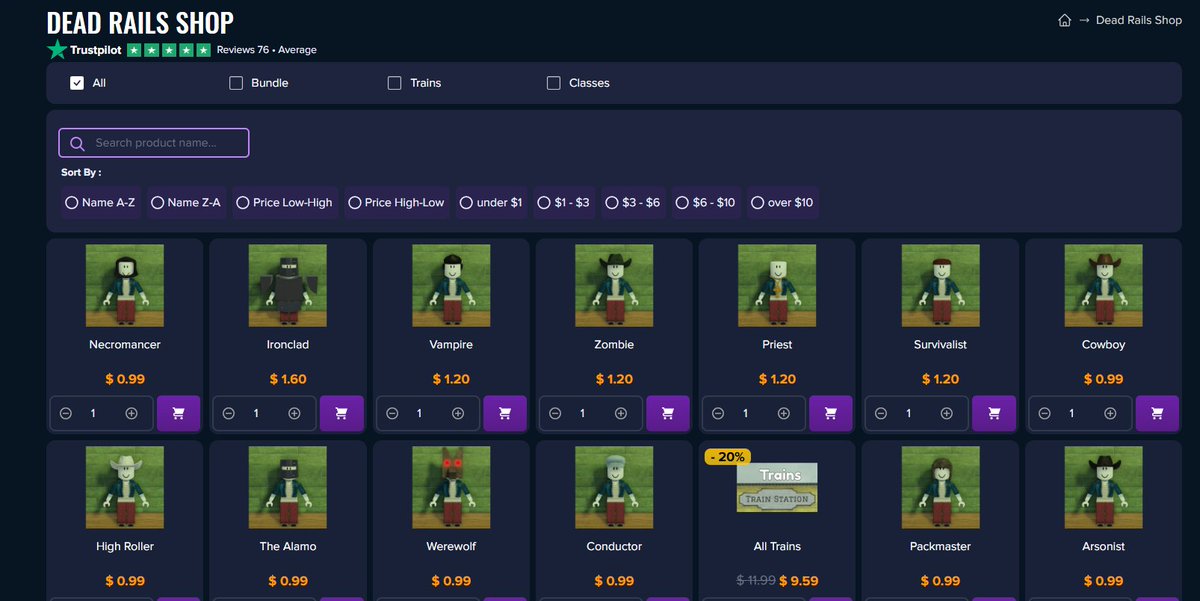Decrease Survivalist quantity with minus icon

pyautogui.click(x=881, y=413)
